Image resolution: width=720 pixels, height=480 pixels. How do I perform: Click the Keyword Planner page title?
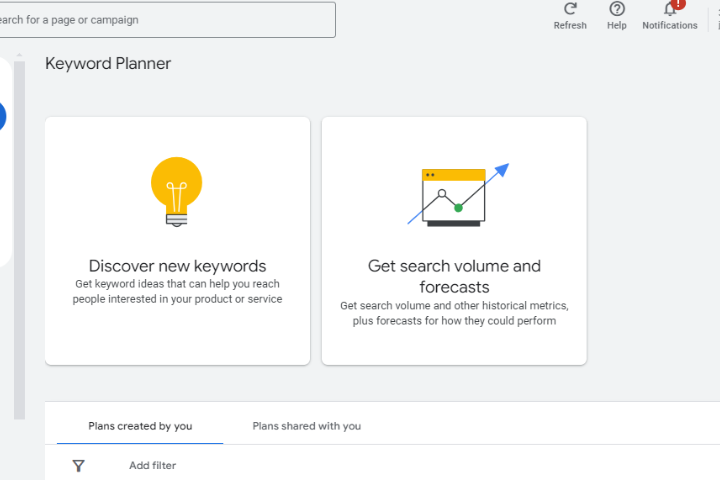[x=108, y=64]
